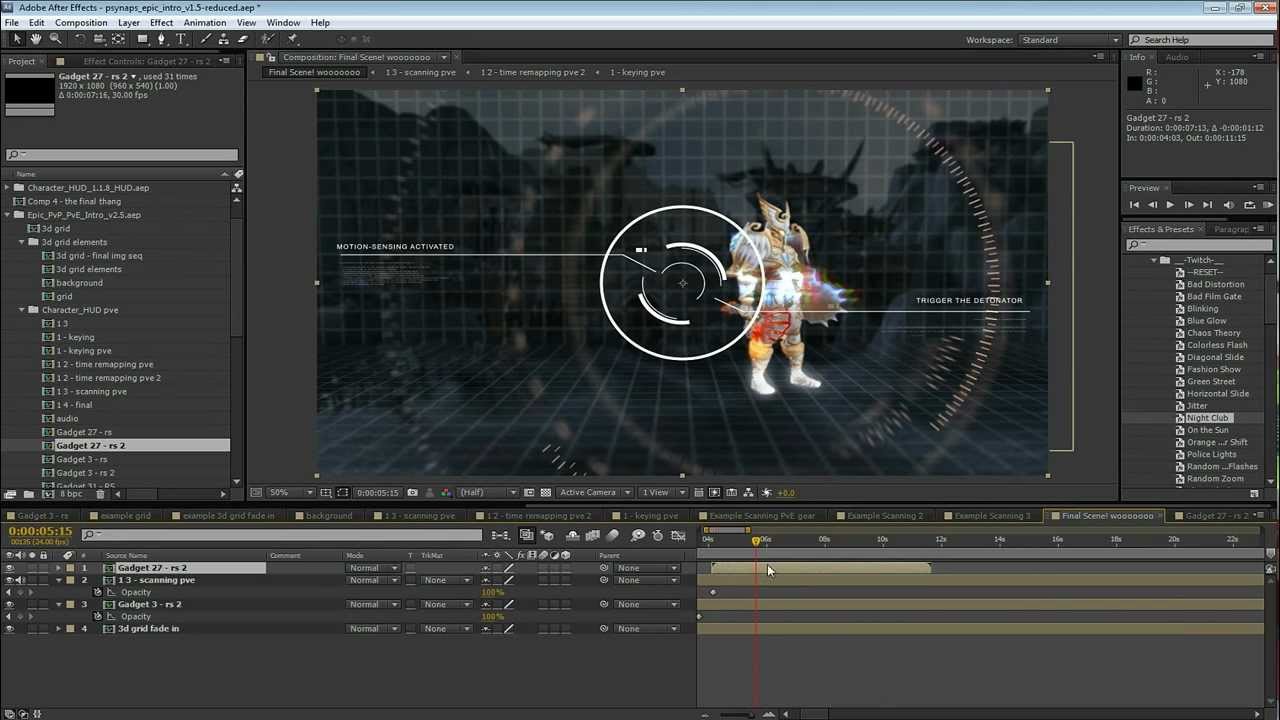This screenshot has height=720, width=1280.
Task: Open the Graph Editor in timeline
Action: [x=678, y=535]
